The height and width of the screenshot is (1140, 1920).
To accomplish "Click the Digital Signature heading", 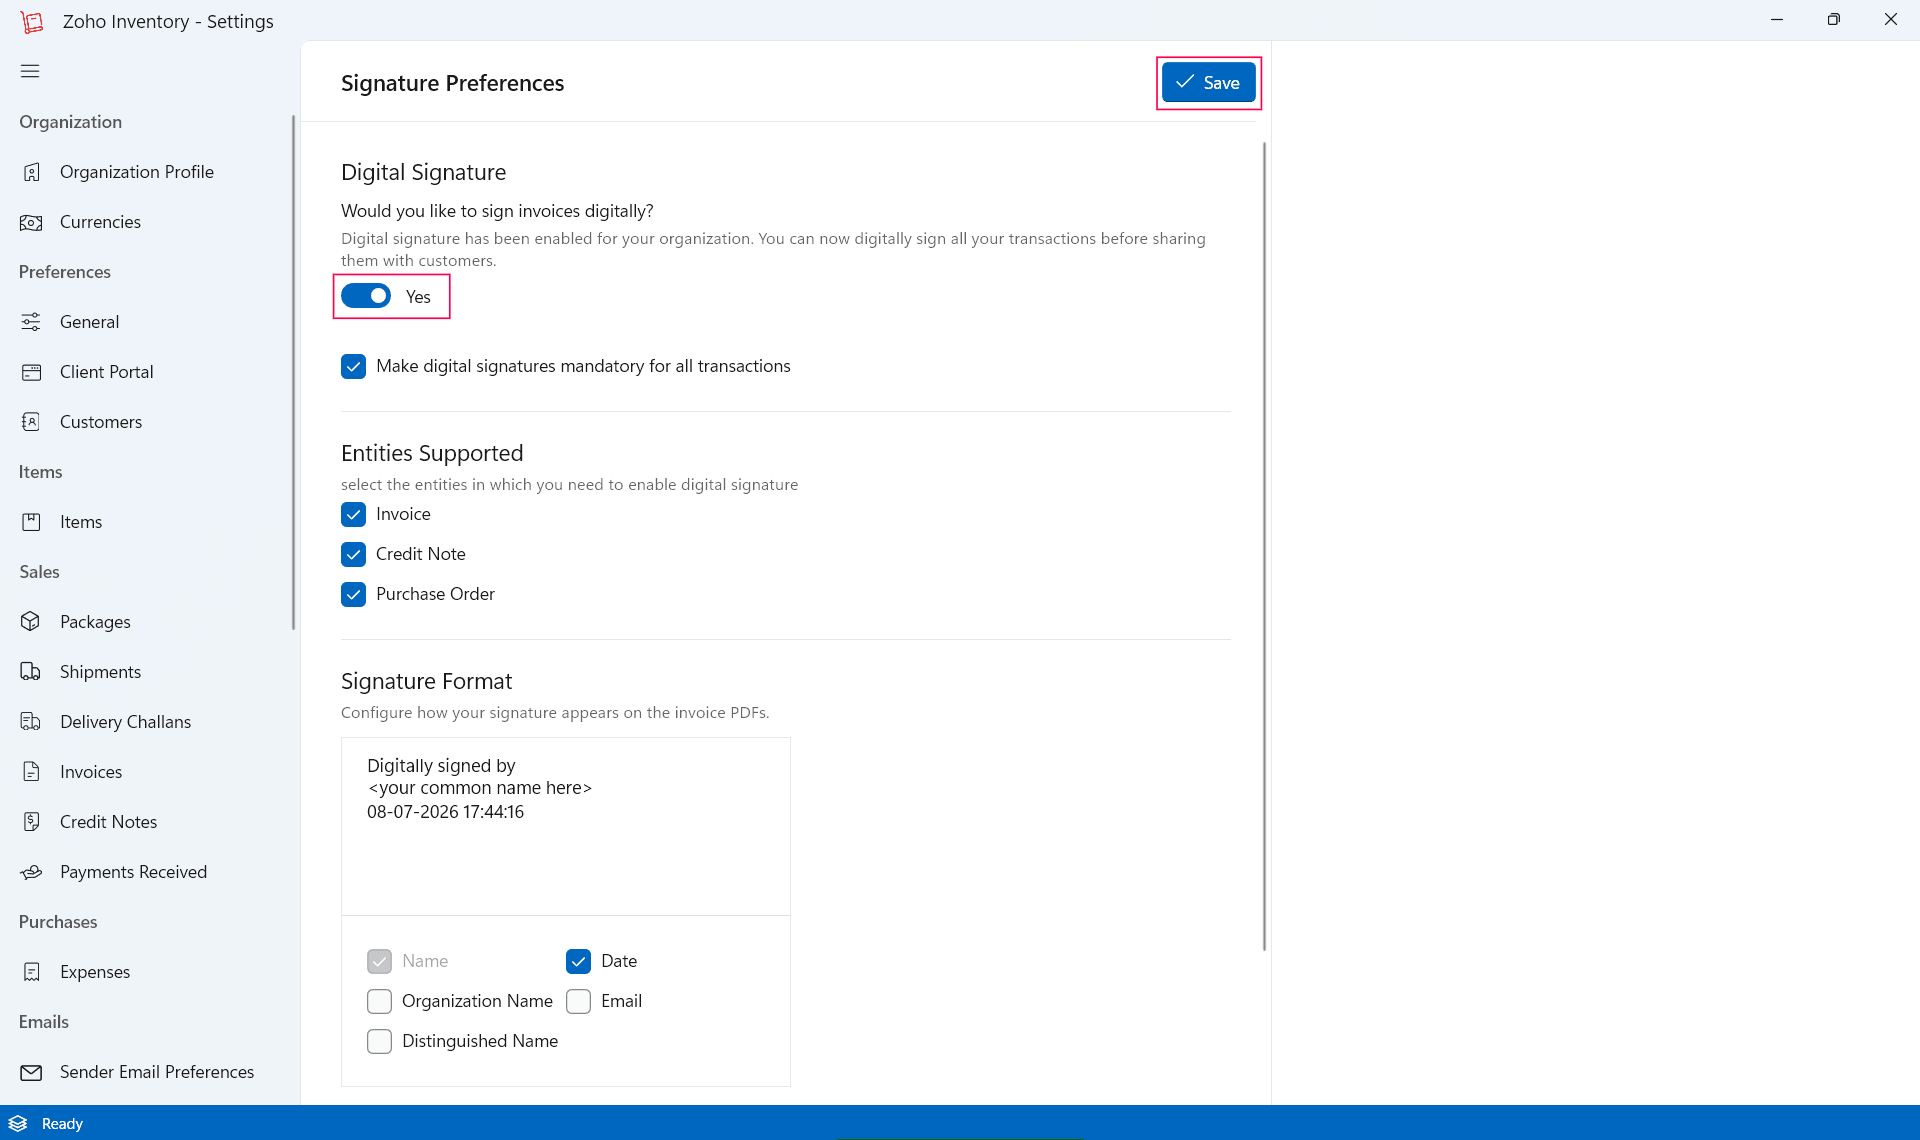I will coord(423,172).
